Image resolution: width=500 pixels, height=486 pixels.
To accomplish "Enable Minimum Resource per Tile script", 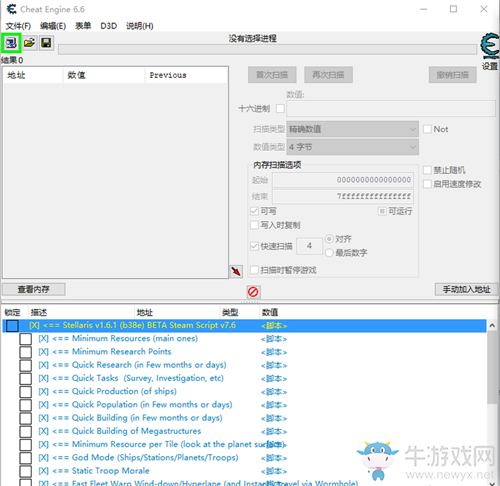I will point(25,445).
